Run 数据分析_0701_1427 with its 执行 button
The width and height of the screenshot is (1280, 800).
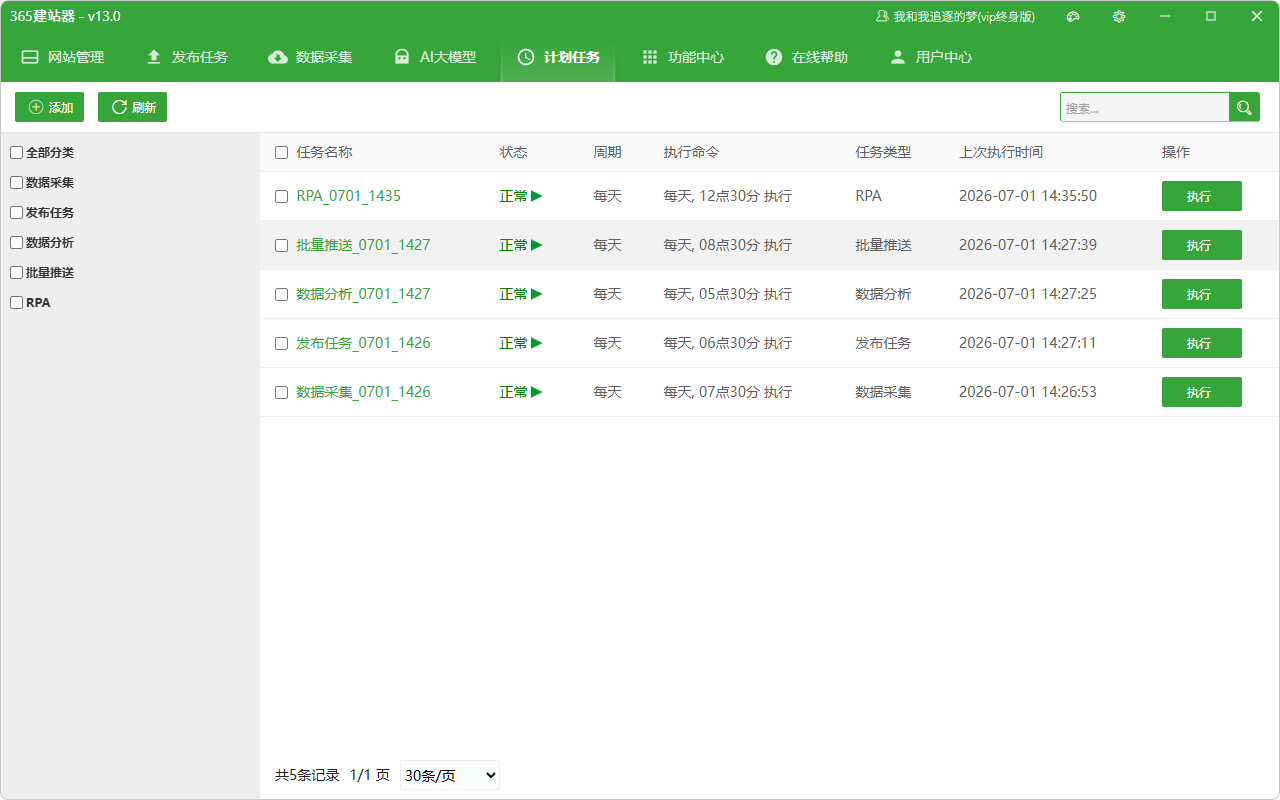click(x=1201, y=294)
